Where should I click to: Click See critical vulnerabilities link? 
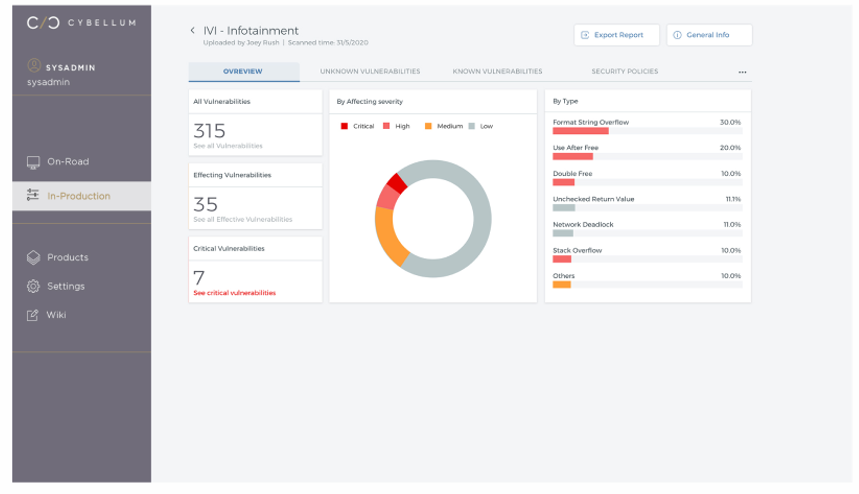click(234, 293)
